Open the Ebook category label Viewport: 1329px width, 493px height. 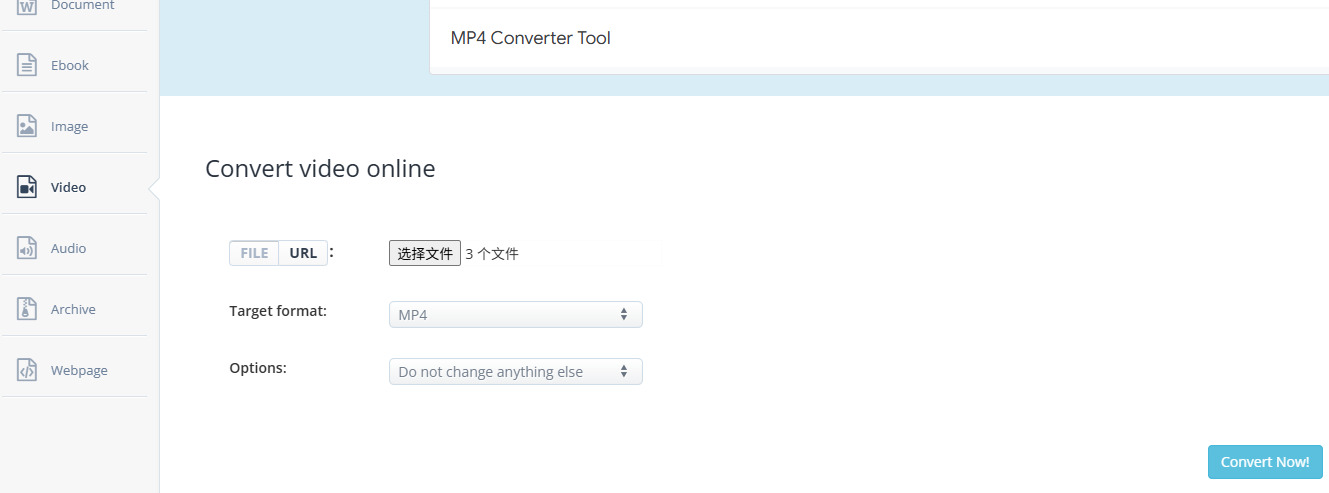pos(70,65)
